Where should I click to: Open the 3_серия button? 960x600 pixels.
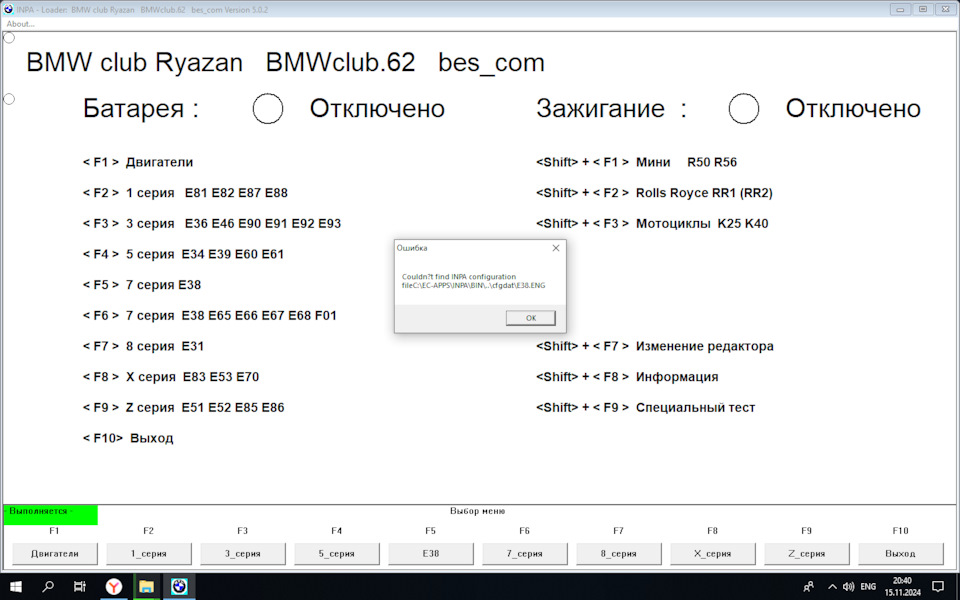coord(242,553)
